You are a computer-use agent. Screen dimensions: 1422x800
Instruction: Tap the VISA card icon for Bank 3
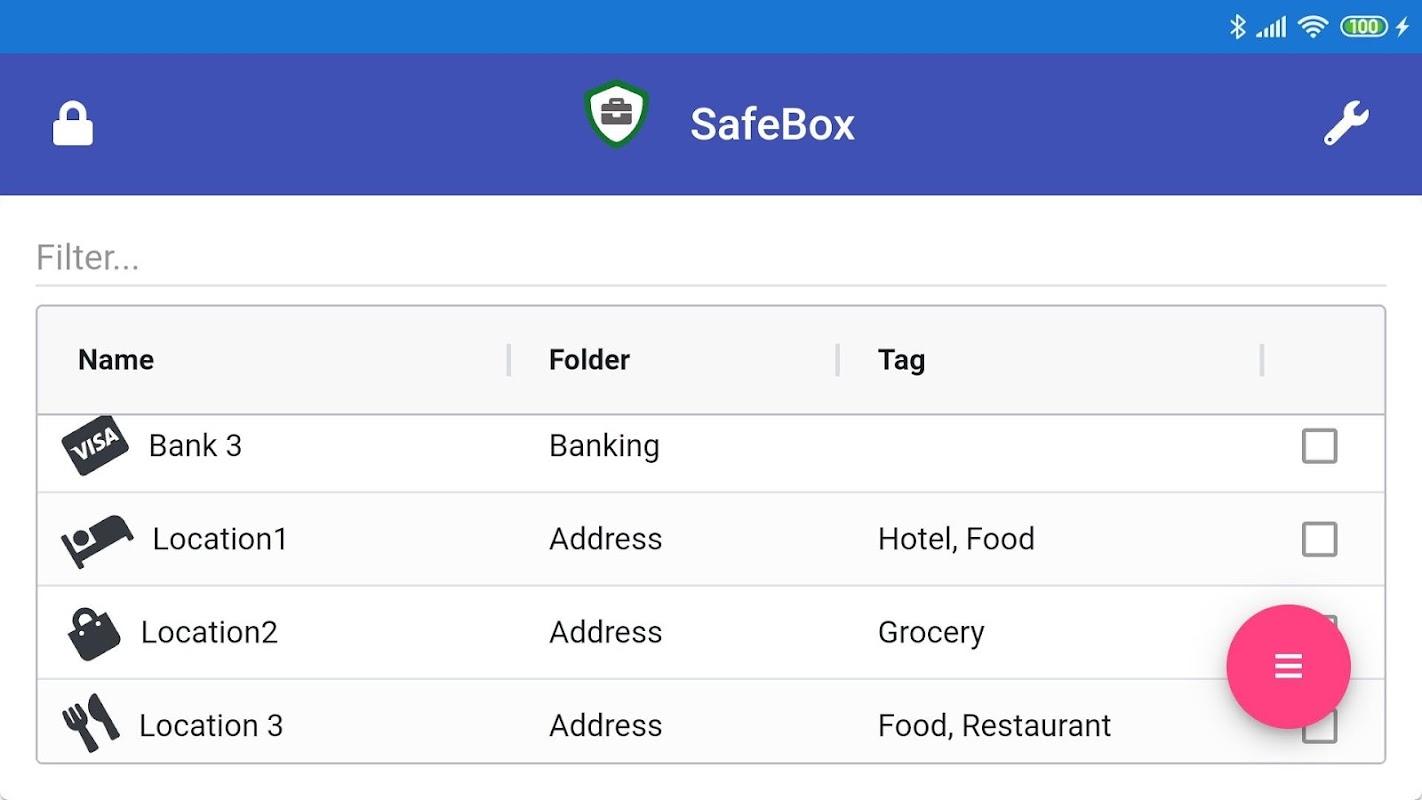95,445
